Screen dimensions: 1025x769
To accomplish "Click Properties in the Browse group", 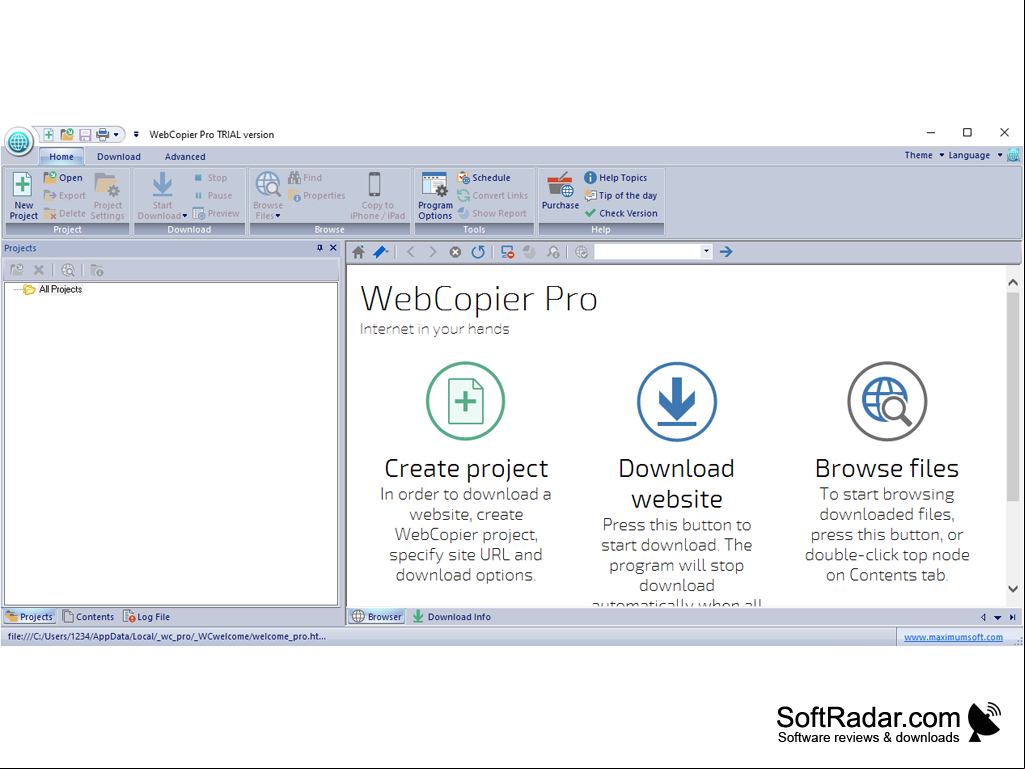I will (x=316, y=195).
